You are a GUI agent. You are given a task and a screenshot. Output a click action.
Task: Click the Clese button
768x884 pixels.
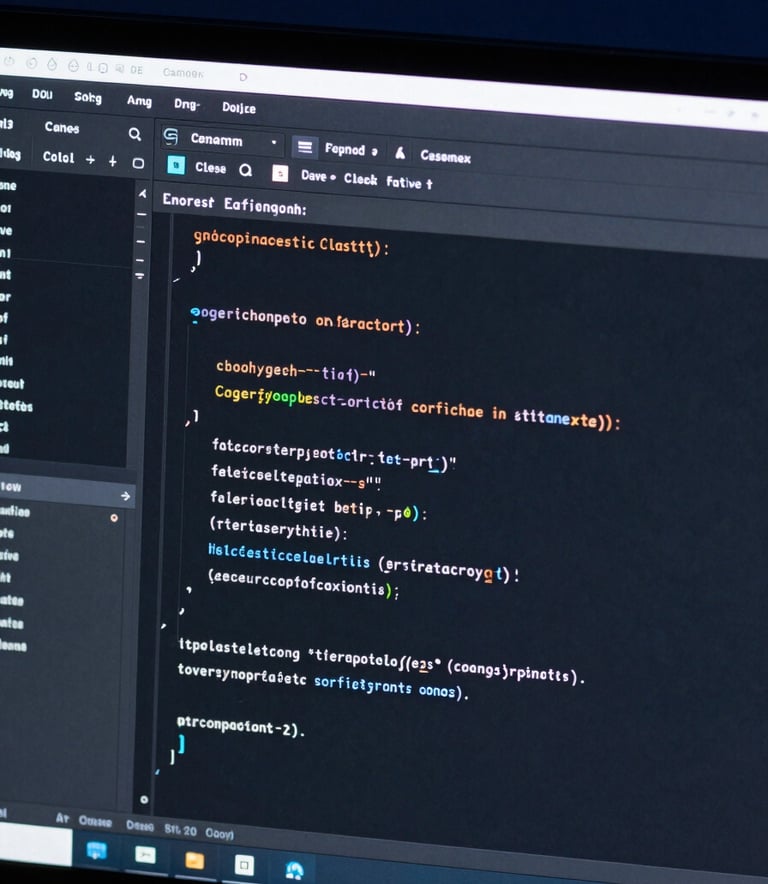tap(210, 167)
